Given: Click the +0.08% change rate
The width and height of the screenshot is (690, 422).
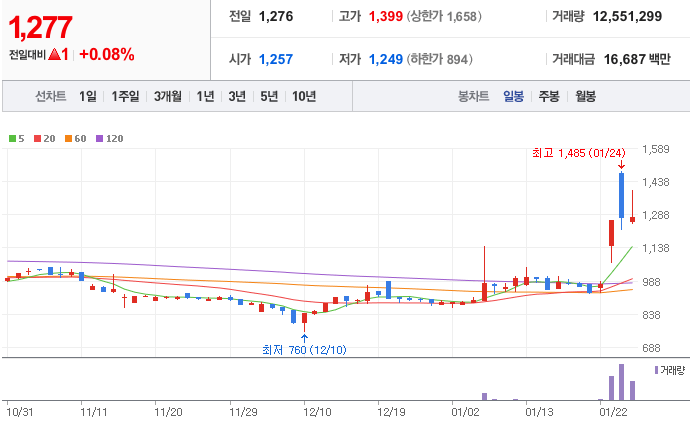Looking at the screenshot, I should tap(106, 55).
